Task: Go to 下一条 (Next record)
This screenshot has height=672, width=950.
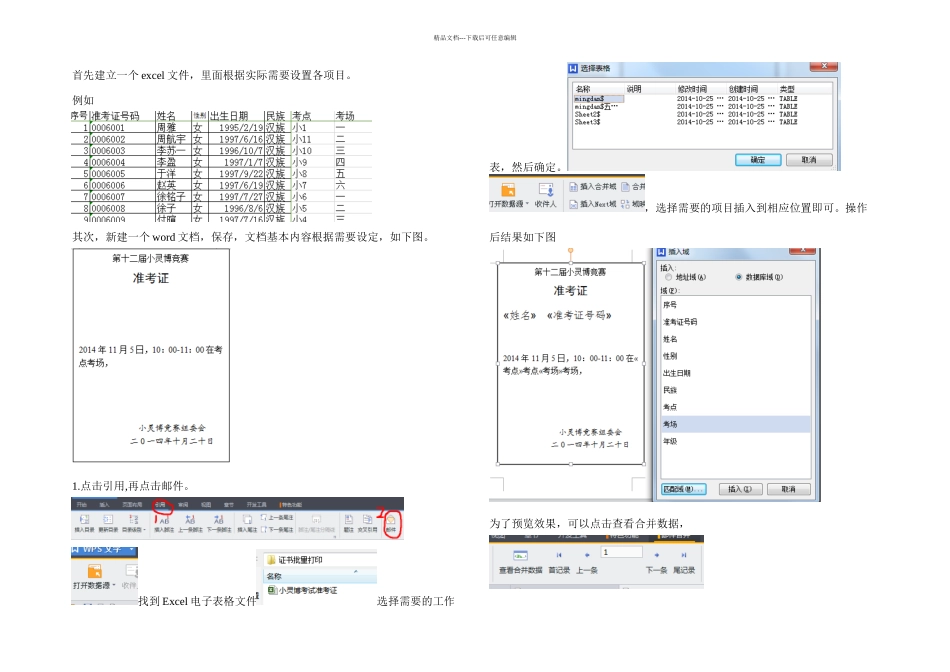Action: (x=657, y=562)
